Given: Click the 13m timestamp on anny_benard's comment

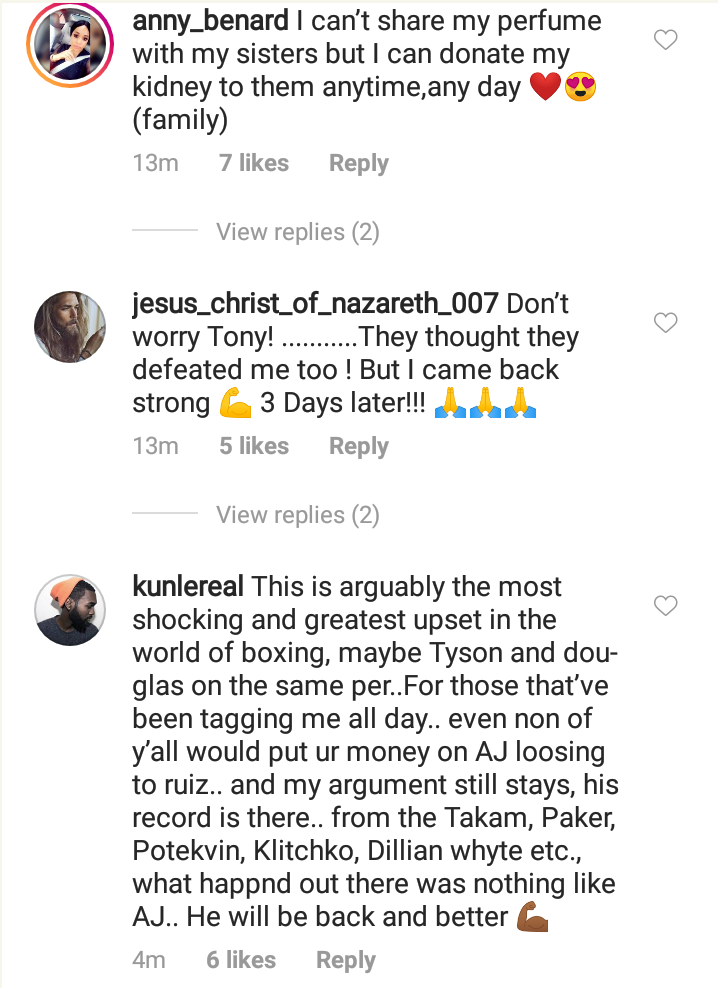Looking at the screenshot, I should (x=155, y=164).
